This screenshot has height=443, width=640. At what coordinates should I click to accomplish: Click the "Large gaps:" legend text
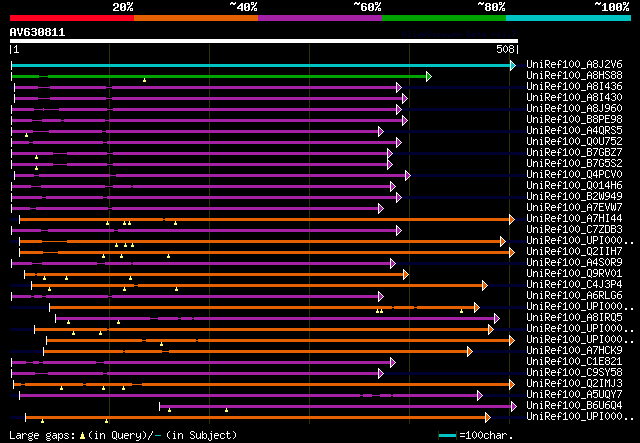(x=42, y=436)
